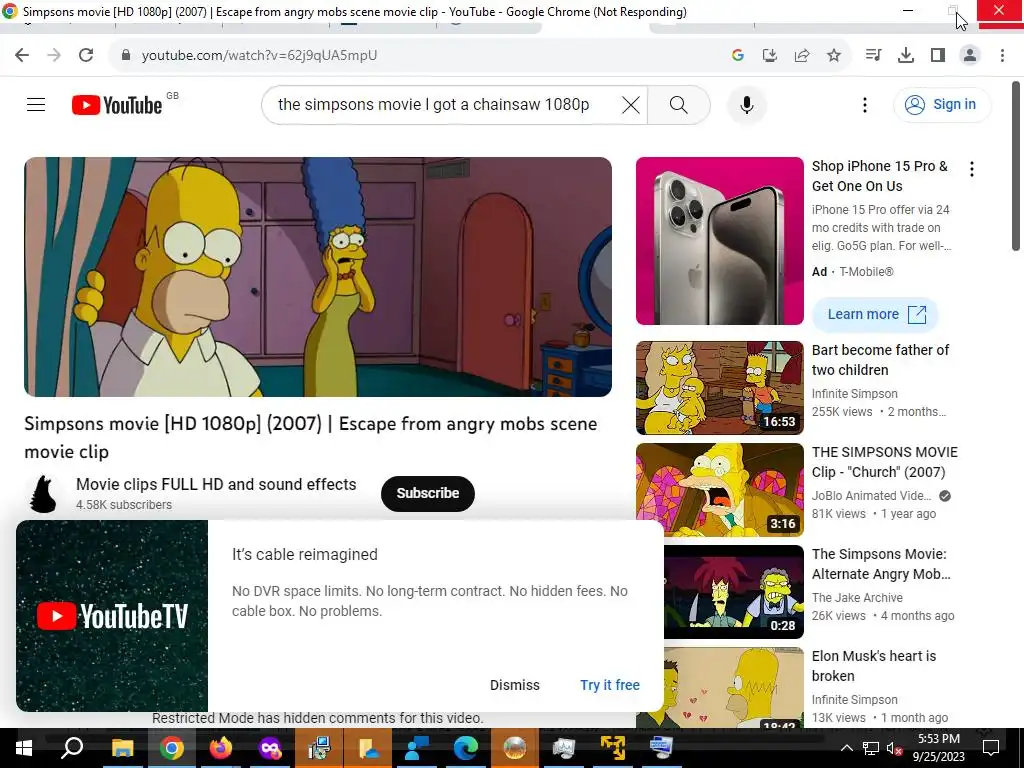Open the iPhone 15 Pro ad thumbnail

tap(720, 240)
